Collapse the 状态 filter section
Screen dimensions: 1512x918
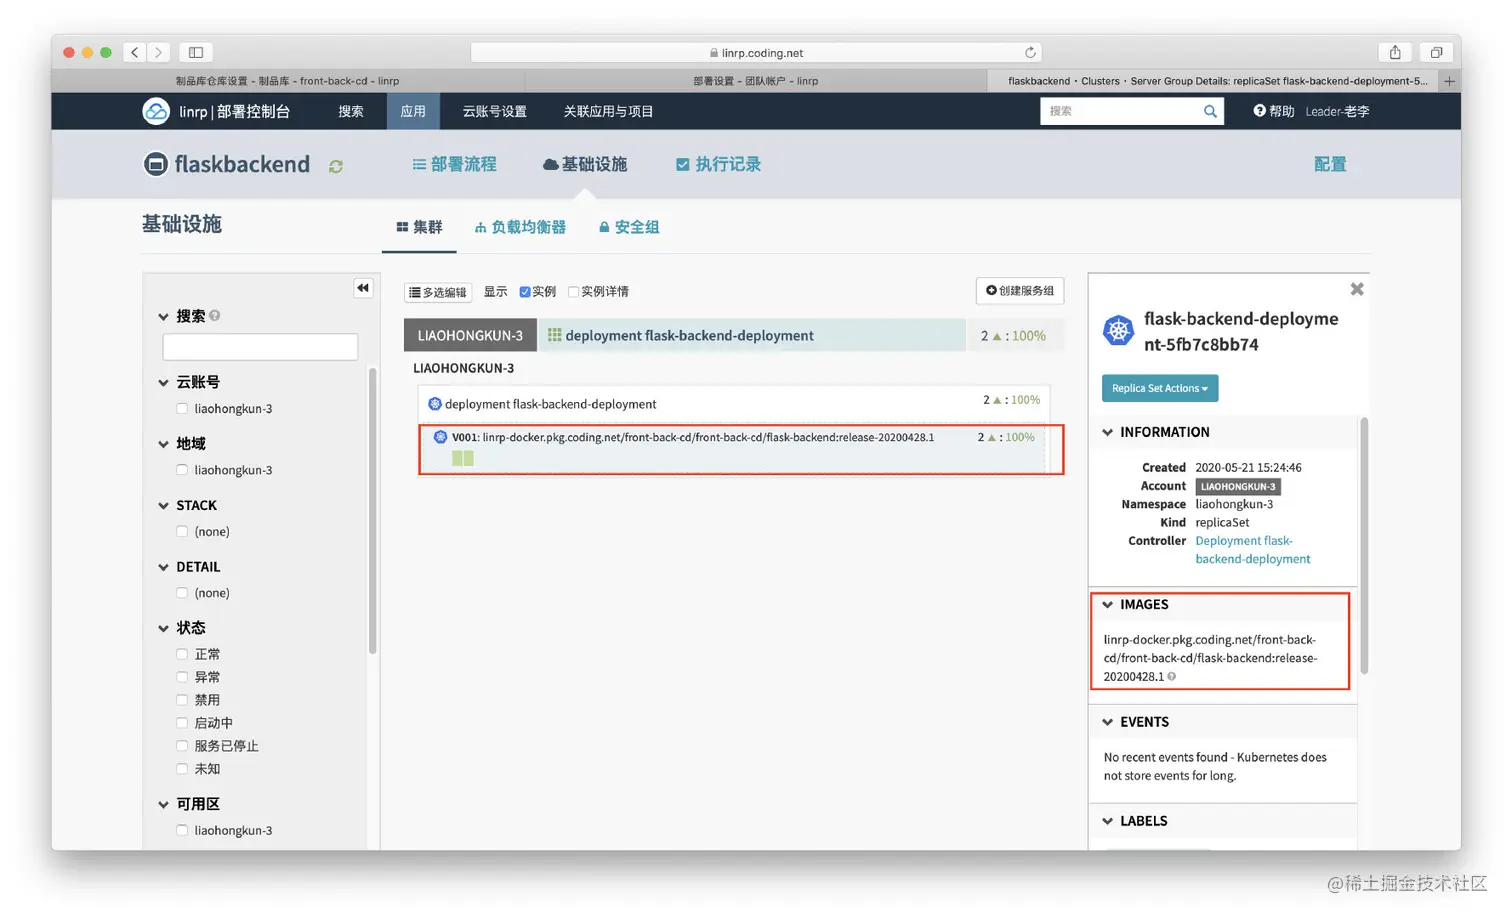163,628
